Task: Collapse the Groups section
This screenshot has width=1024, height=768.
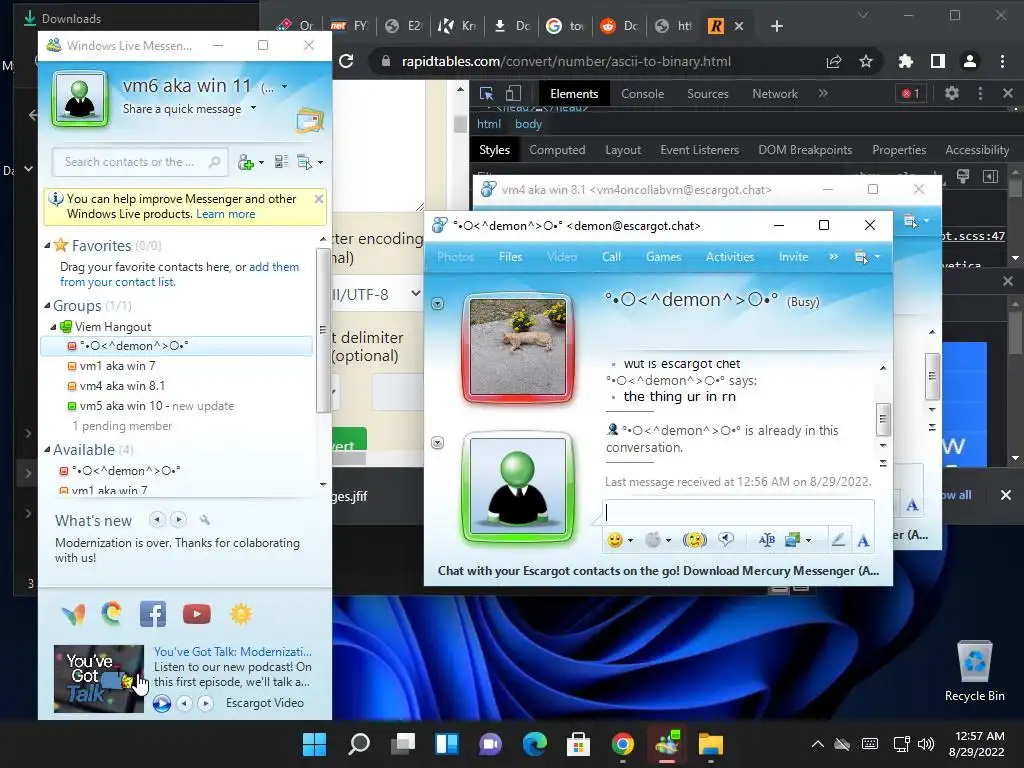Action: click(x=47, y=306)
